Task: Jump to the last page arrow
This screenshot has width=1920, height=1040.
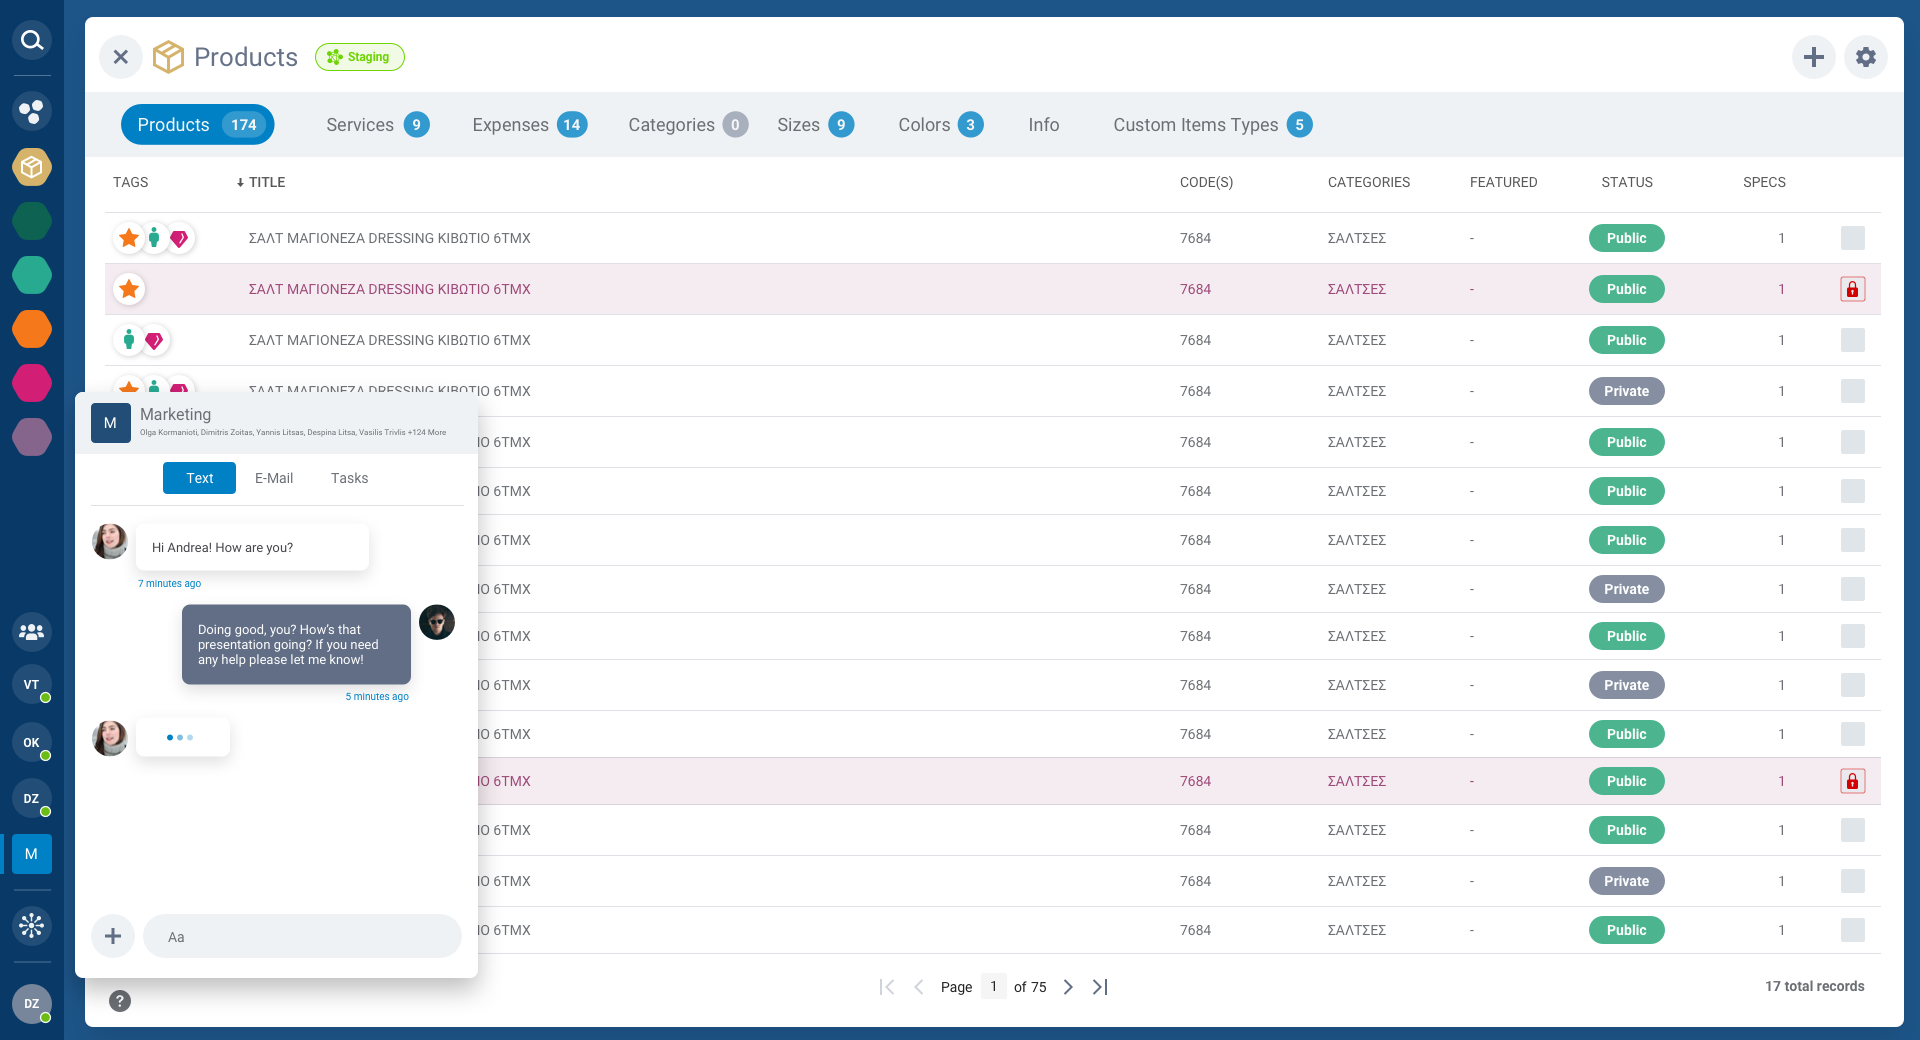Action: click(1100, 987)
